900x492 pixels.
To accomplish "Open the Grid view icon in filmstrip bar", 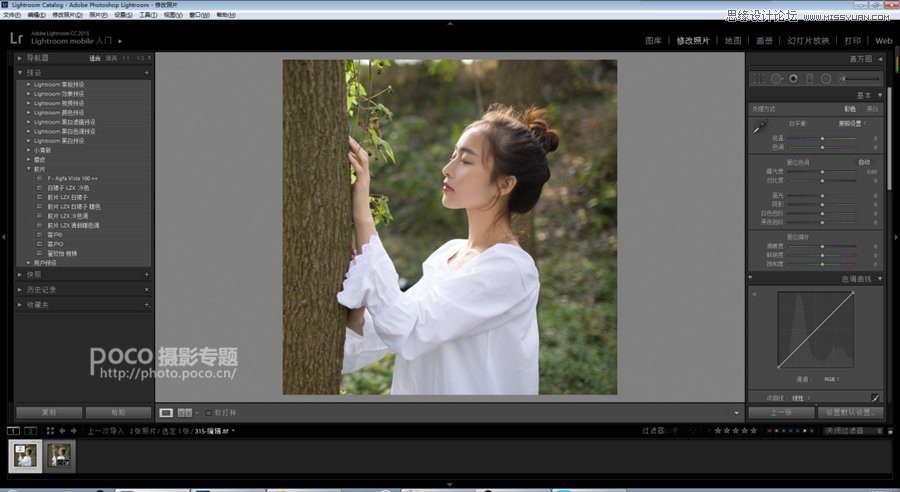I will [50, 431].
